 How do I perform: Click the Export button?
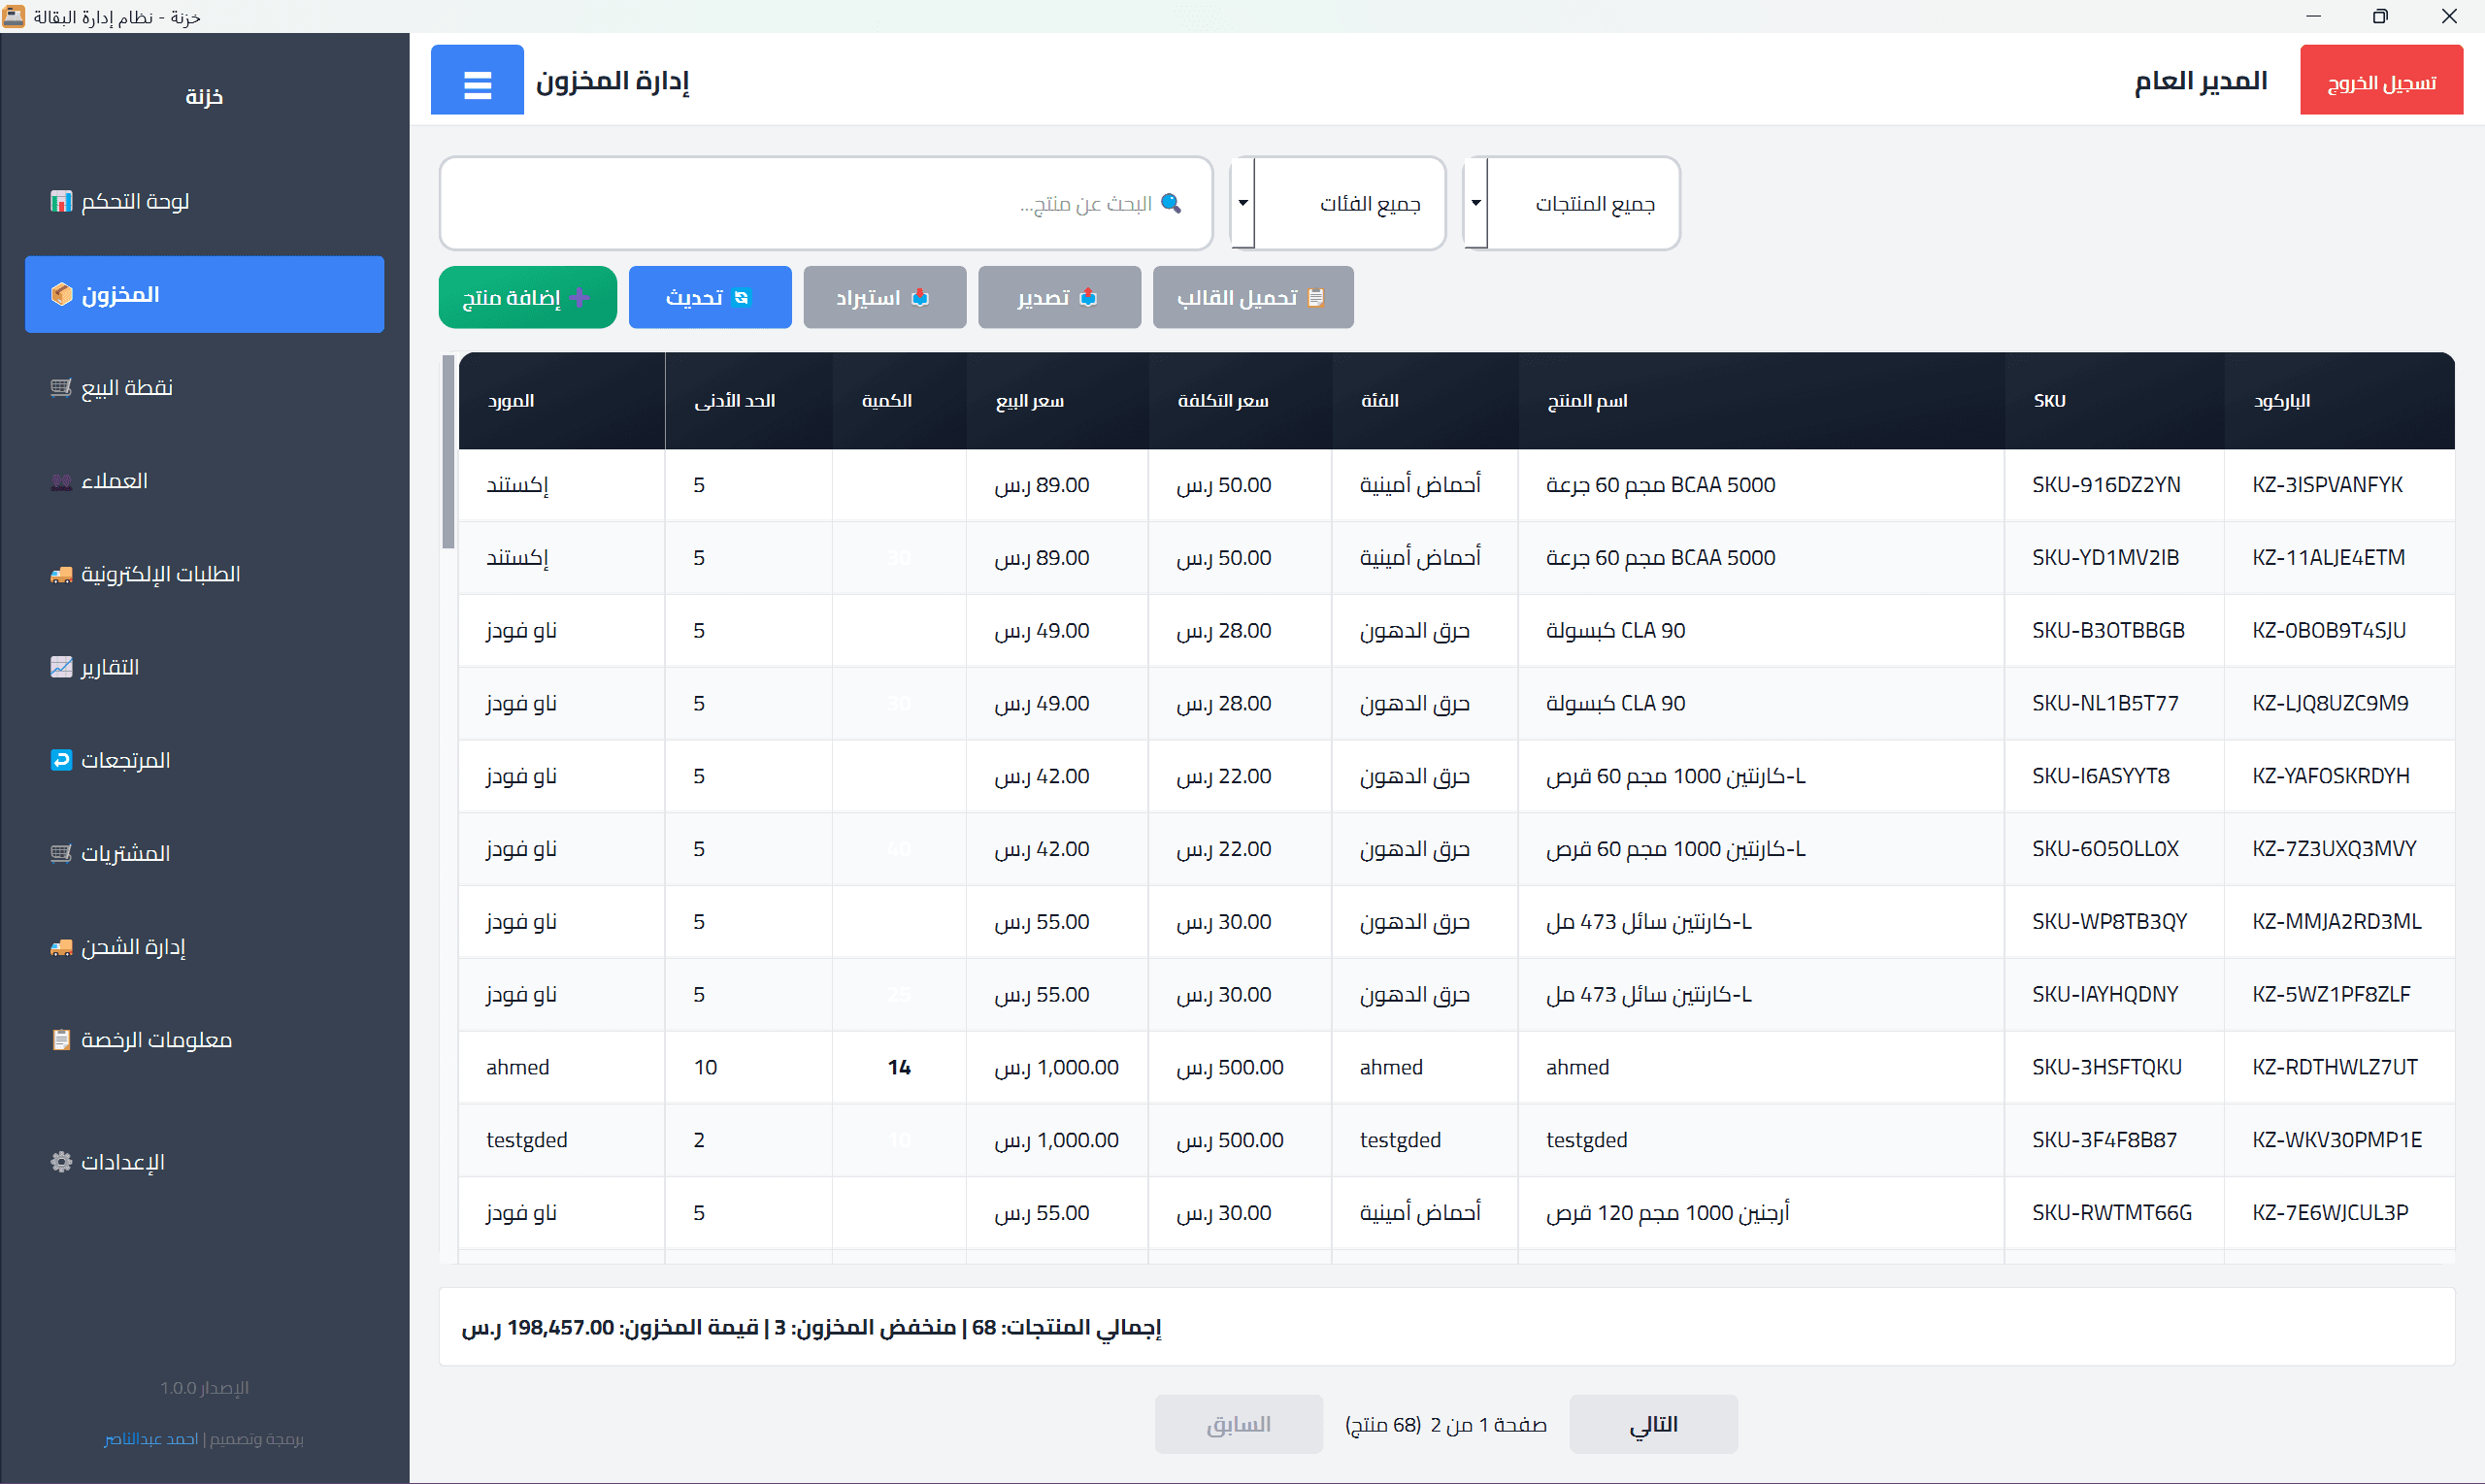[x=1058, y=297]
